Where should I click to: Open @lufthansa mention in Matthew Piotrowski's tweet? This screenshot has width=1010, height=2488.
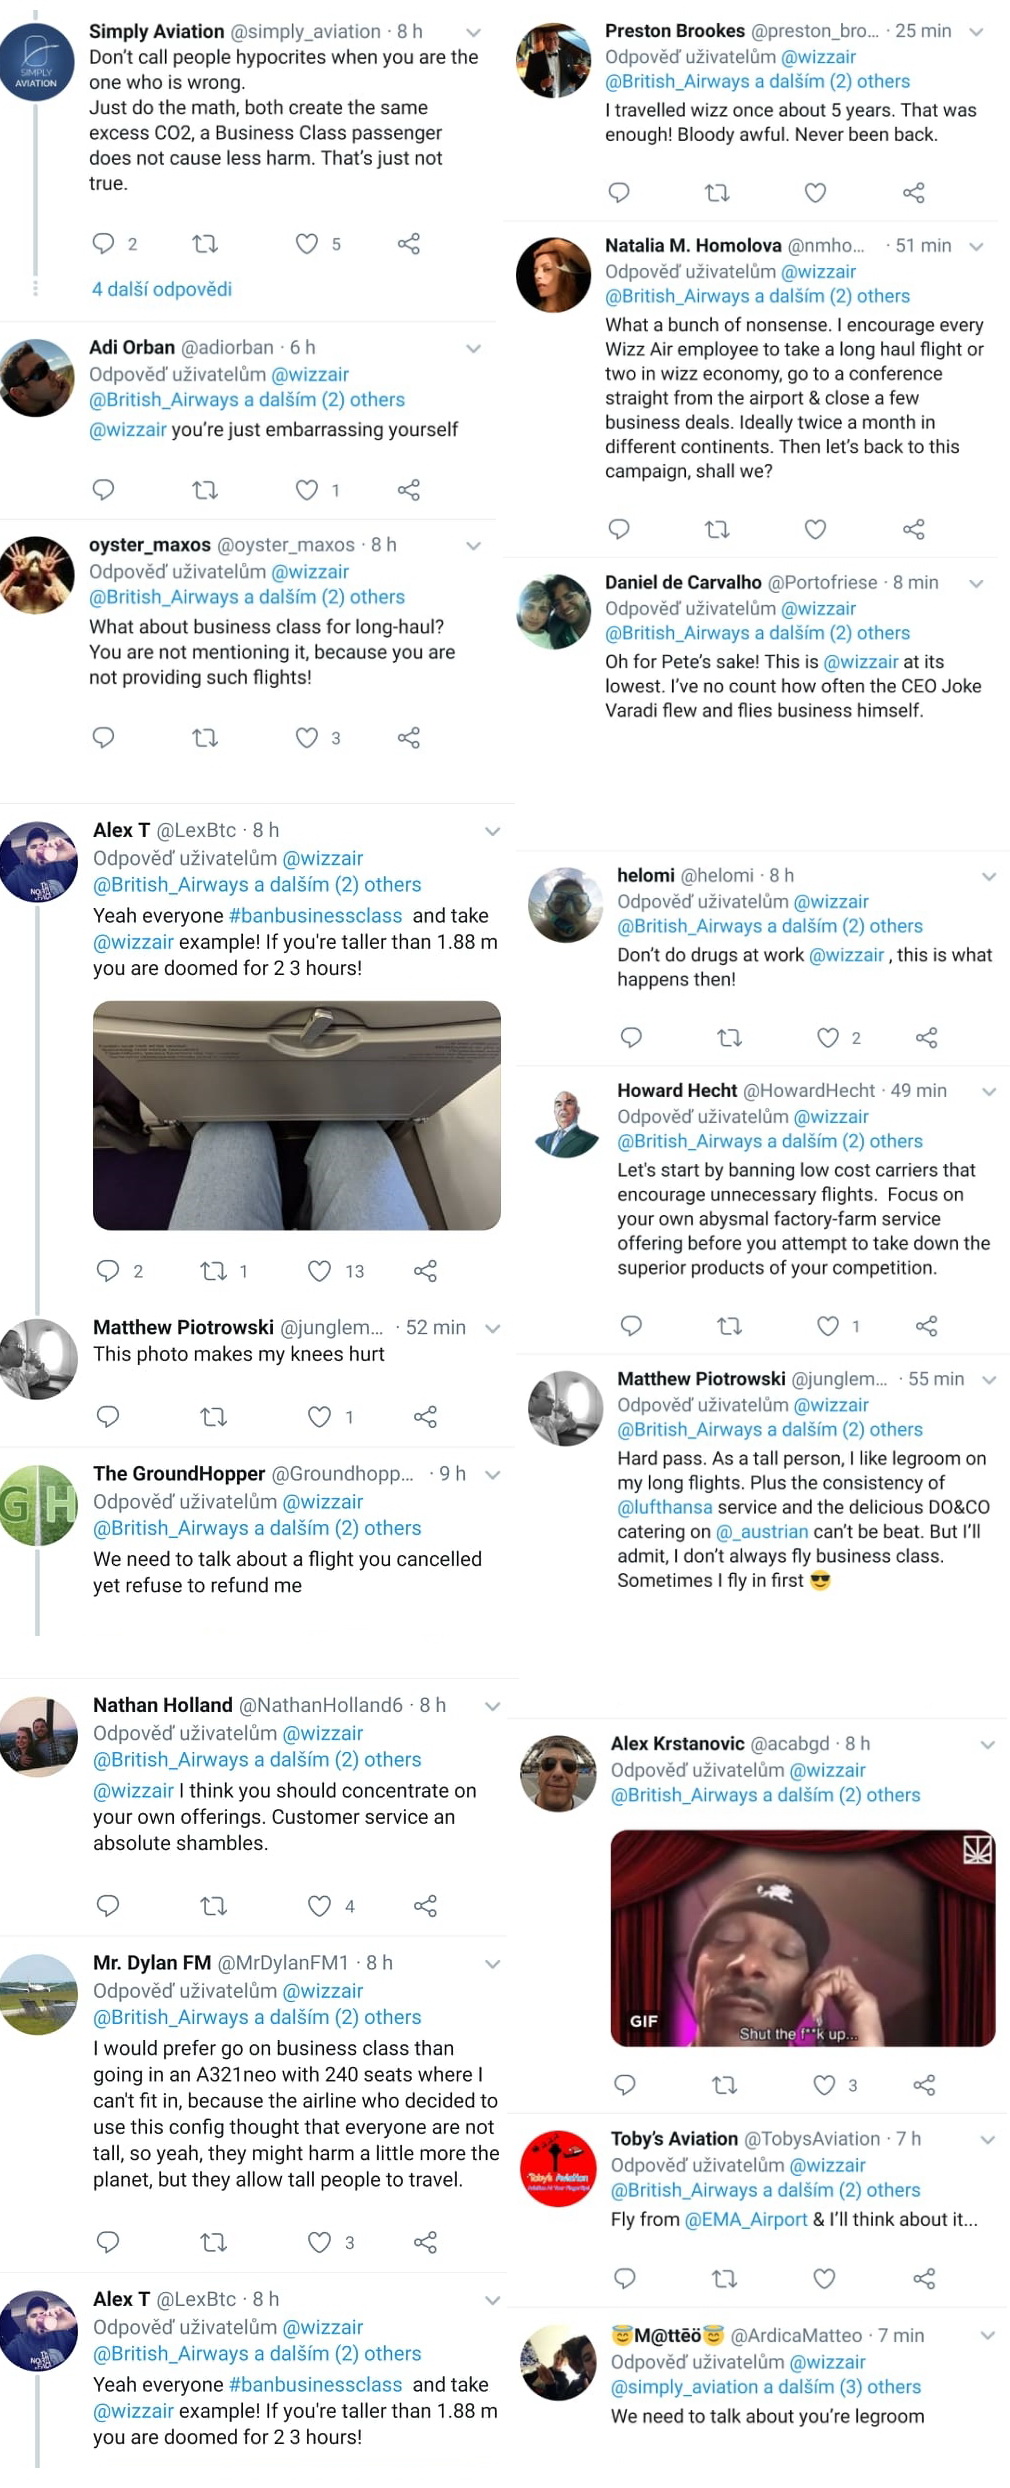[665, 1507]
